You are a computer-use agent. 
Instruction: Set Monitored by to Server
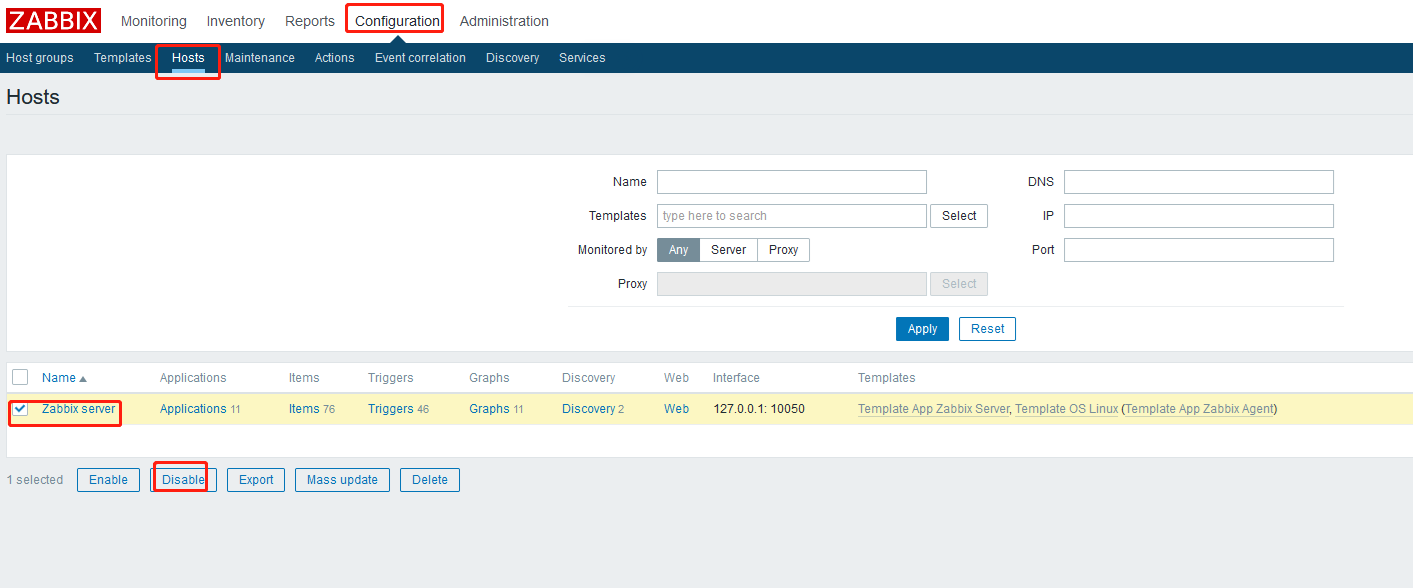[729, 250]
